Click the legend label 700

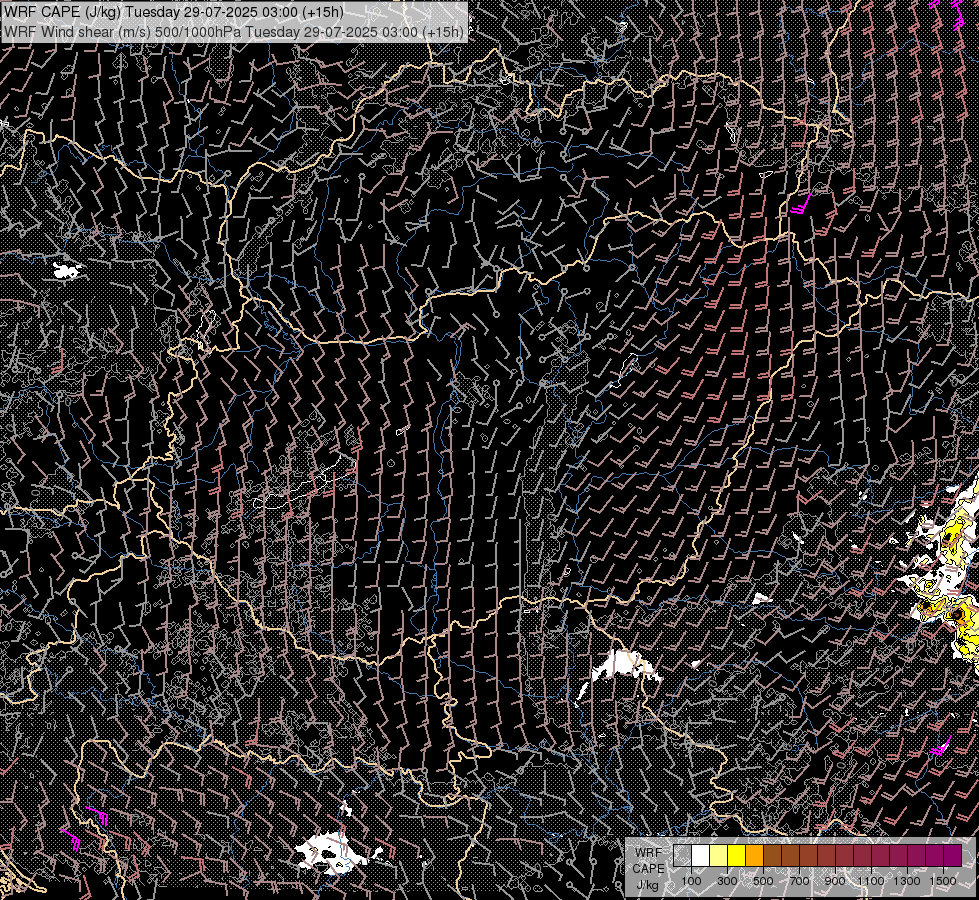coord(799,881)
